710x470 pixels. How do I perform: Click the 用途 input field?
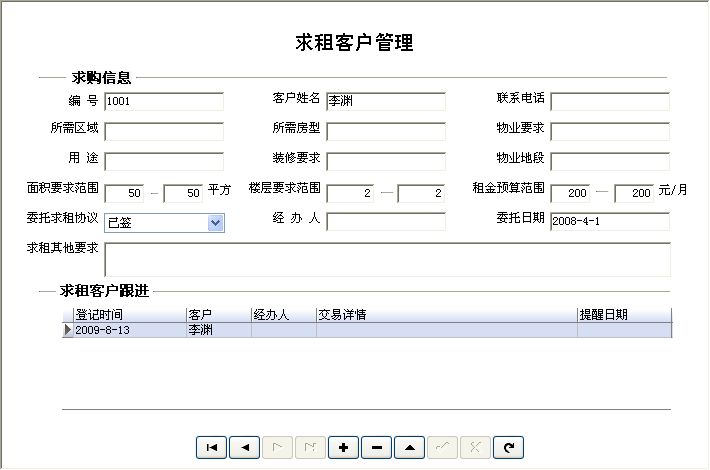click(x=164, y=161)
